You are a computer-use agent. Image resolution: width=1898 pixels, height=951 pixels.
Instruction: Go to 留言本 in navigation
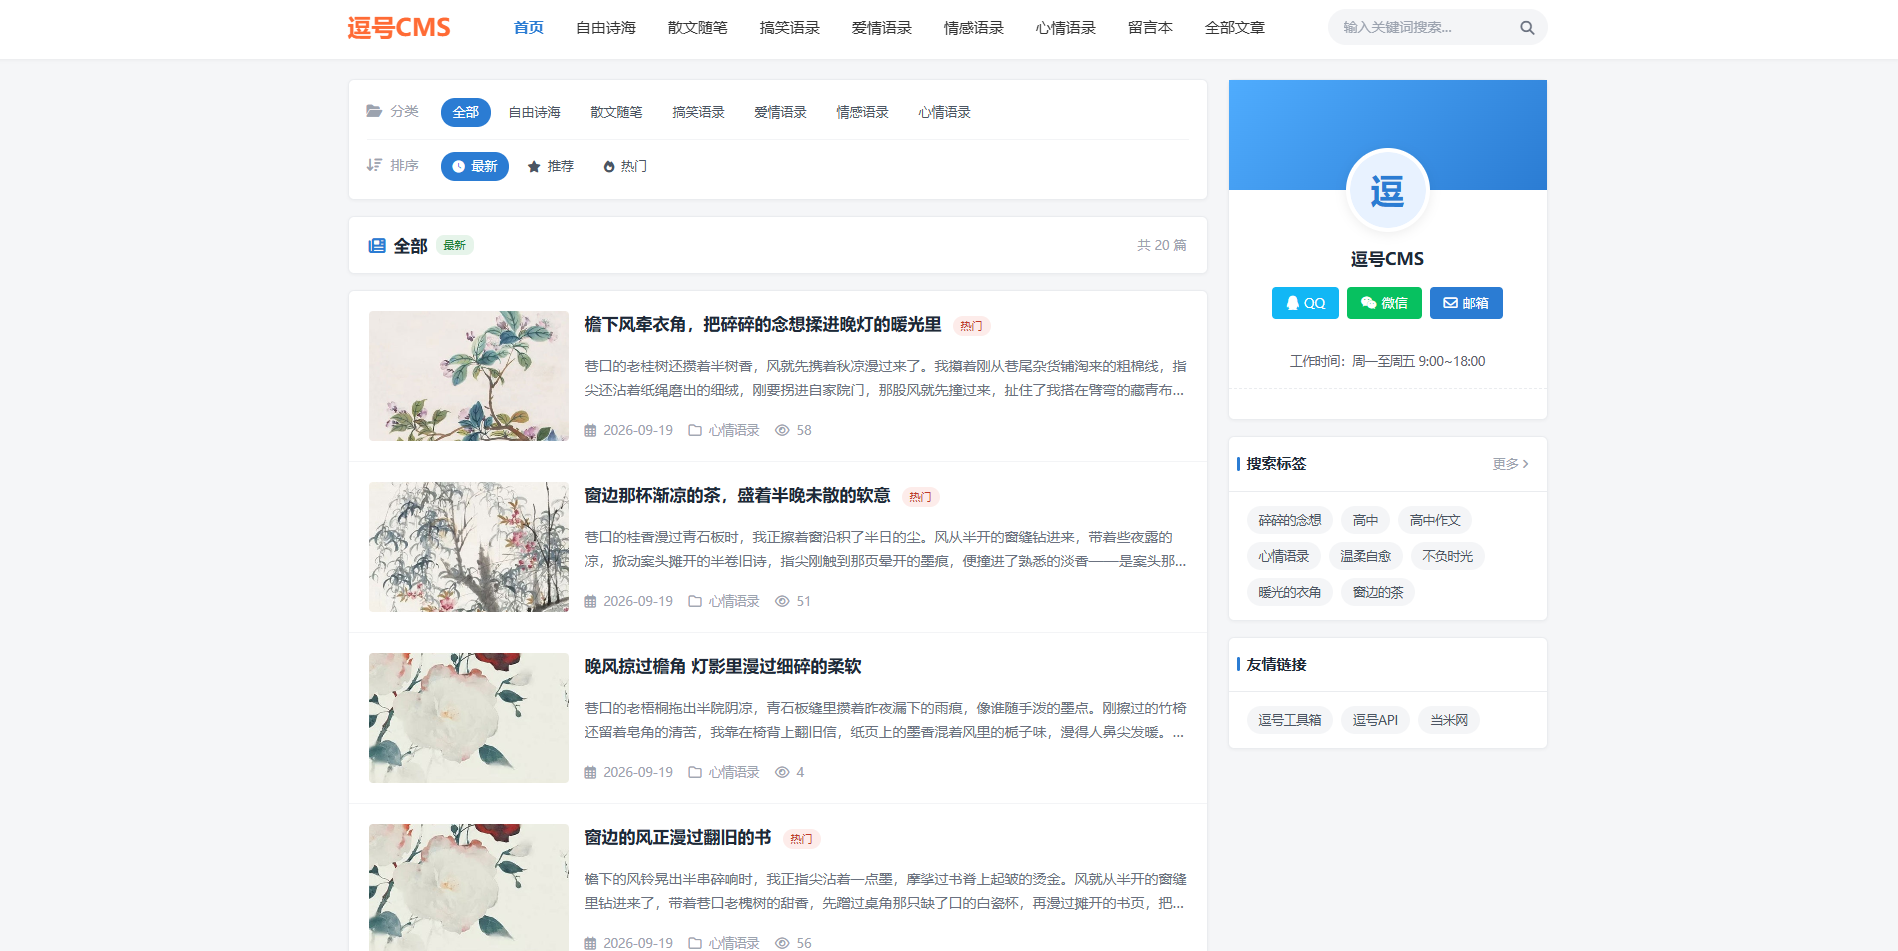click(x=1150, y=28)
